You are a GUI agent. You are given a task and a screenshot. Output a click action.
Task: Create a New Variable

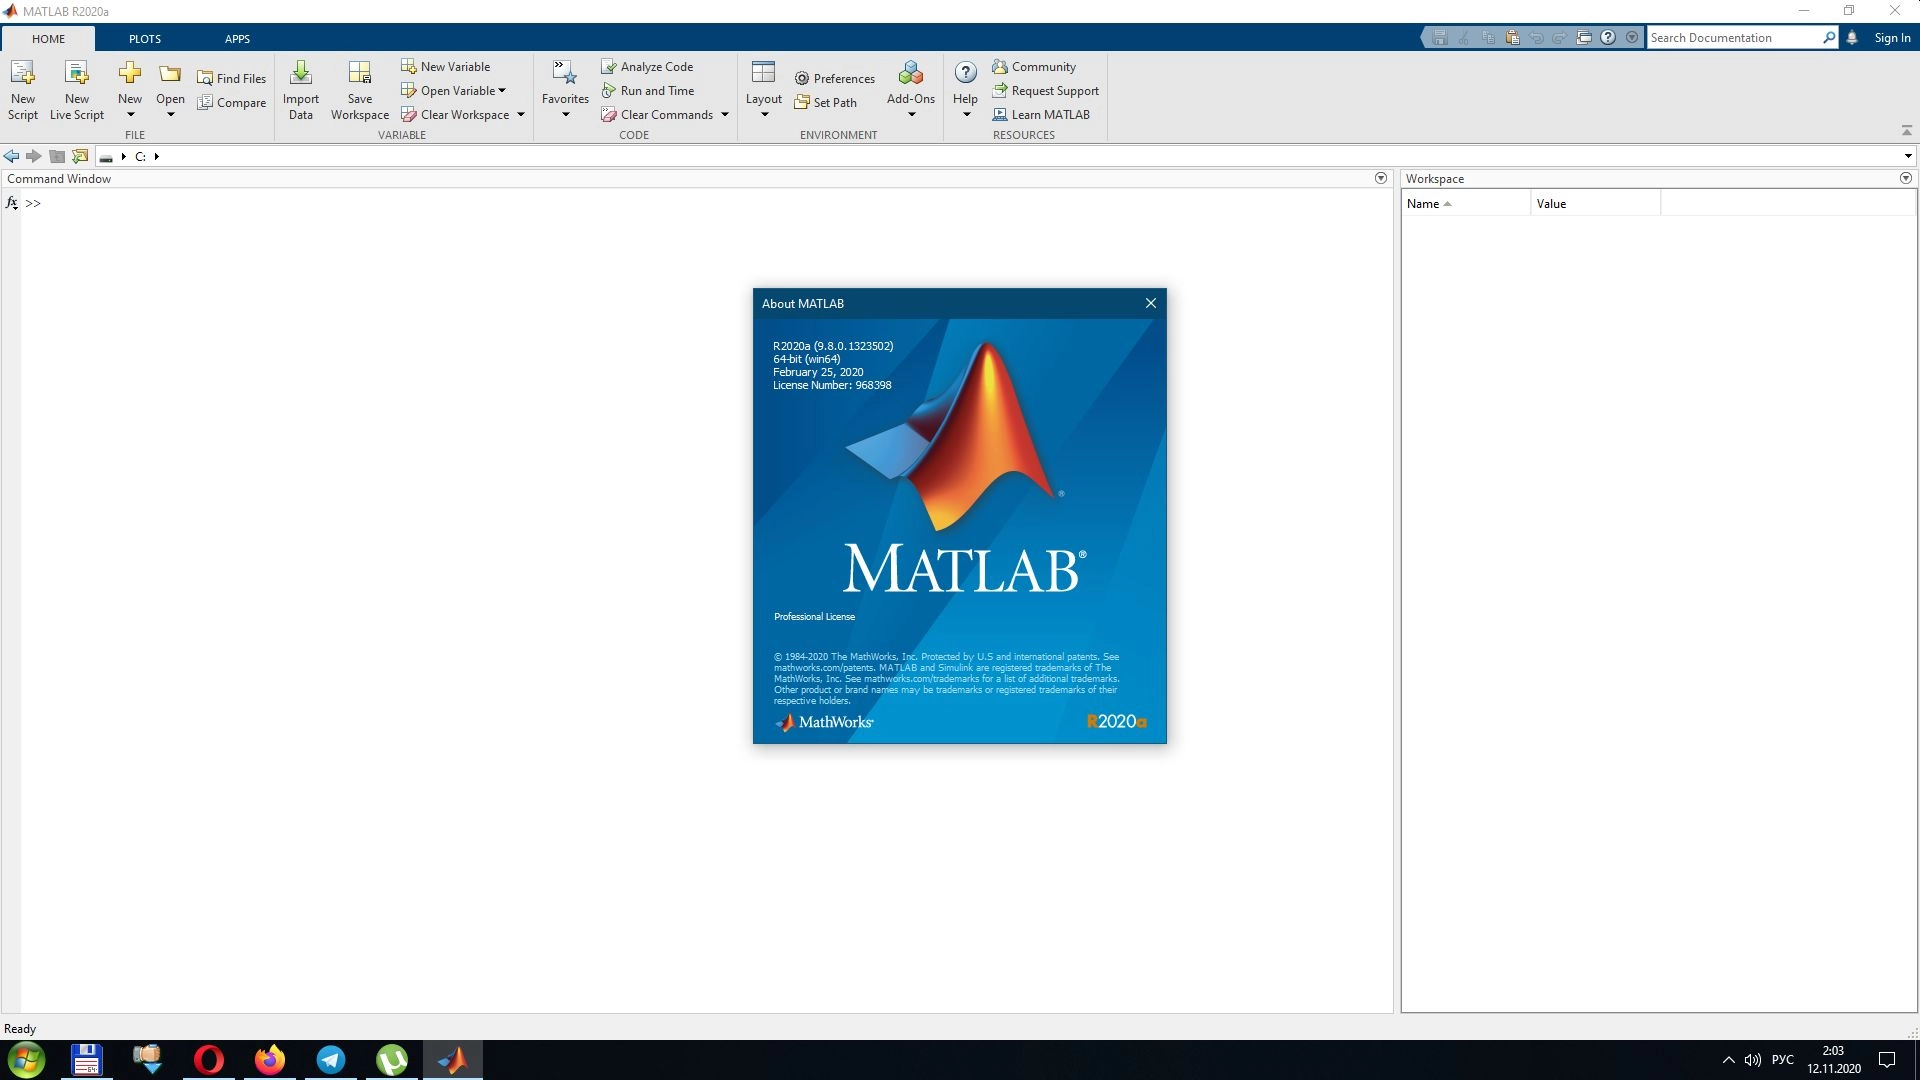click(446, 66)
